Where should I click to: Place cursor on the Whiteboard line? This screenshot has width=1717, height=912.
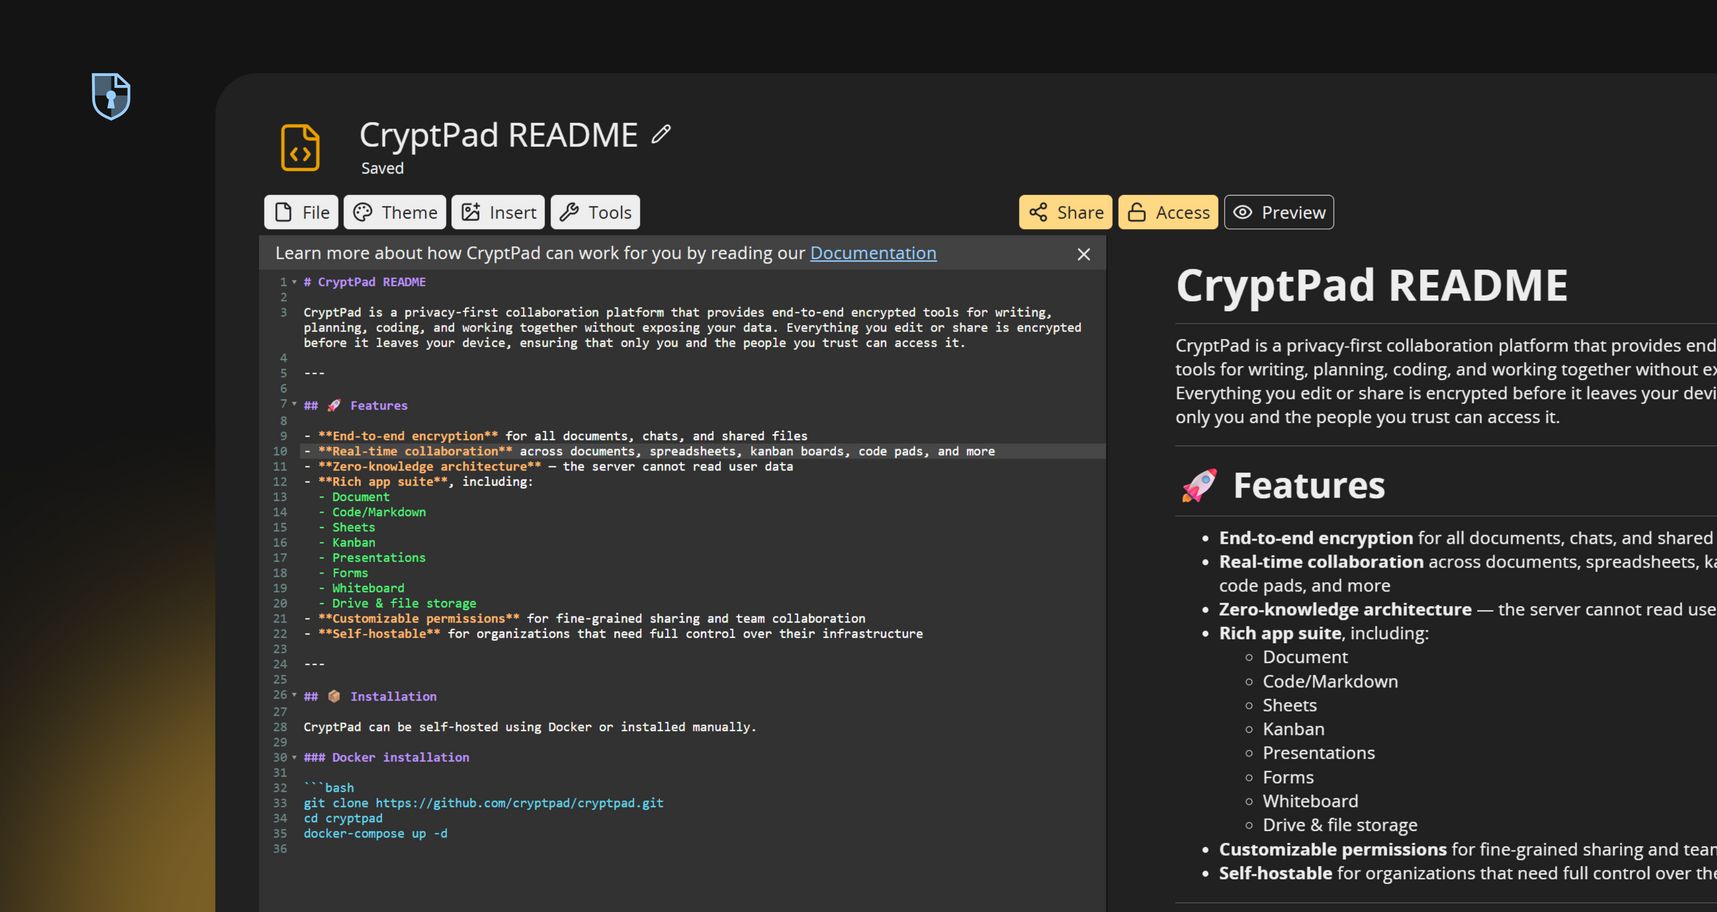coord(368,588)
